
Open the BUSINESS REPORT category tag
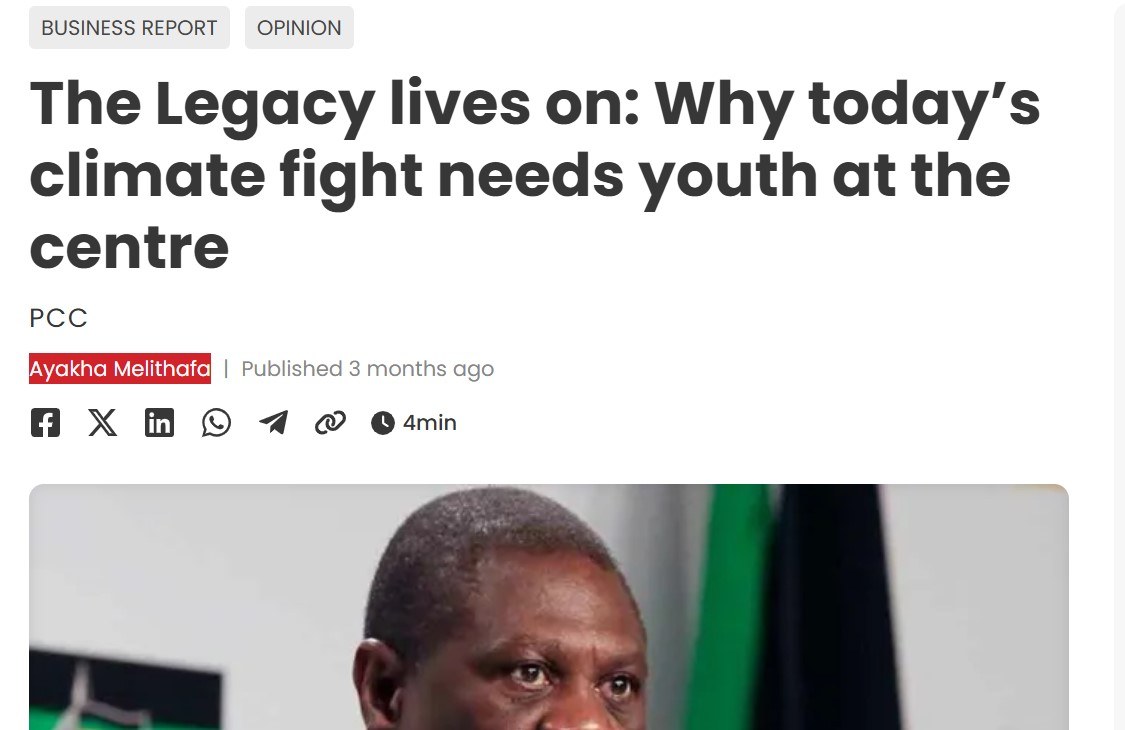click(x=129, y=28)
